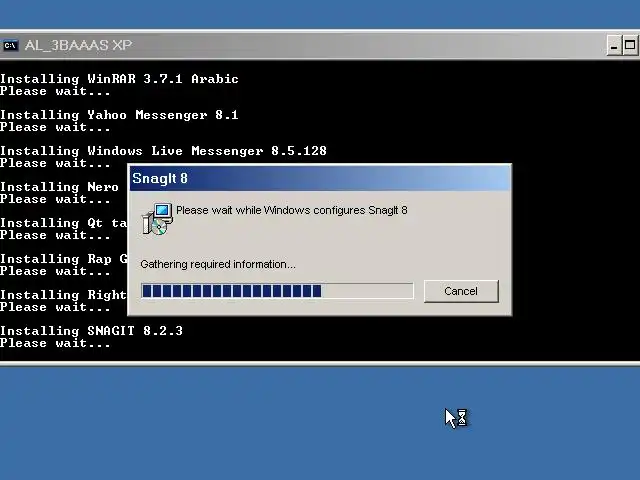The image size is (640, 480).
Task: Click 'Installing SNAGIT 8.2.3' console line
Action: coord(91,331)
